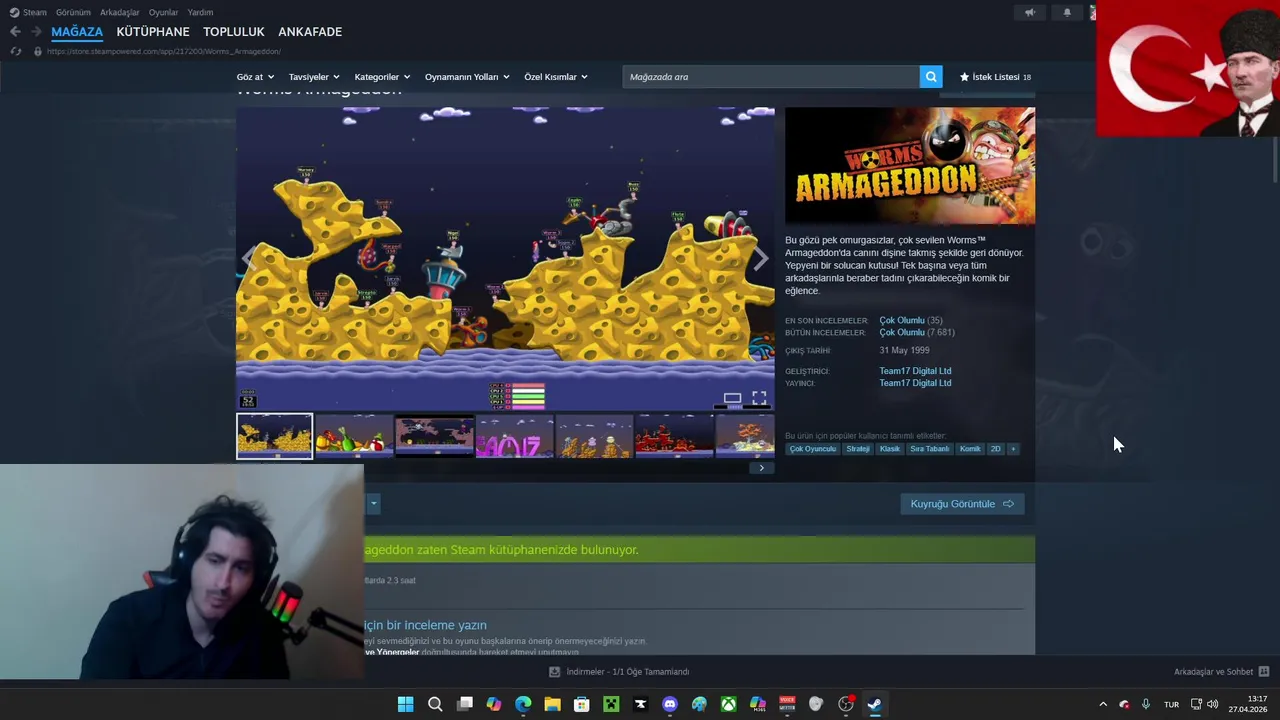Select the pink 2017 screenshot thumbnail
The width and height of the screenshot is (1280, 720).
tap(514, 436)
